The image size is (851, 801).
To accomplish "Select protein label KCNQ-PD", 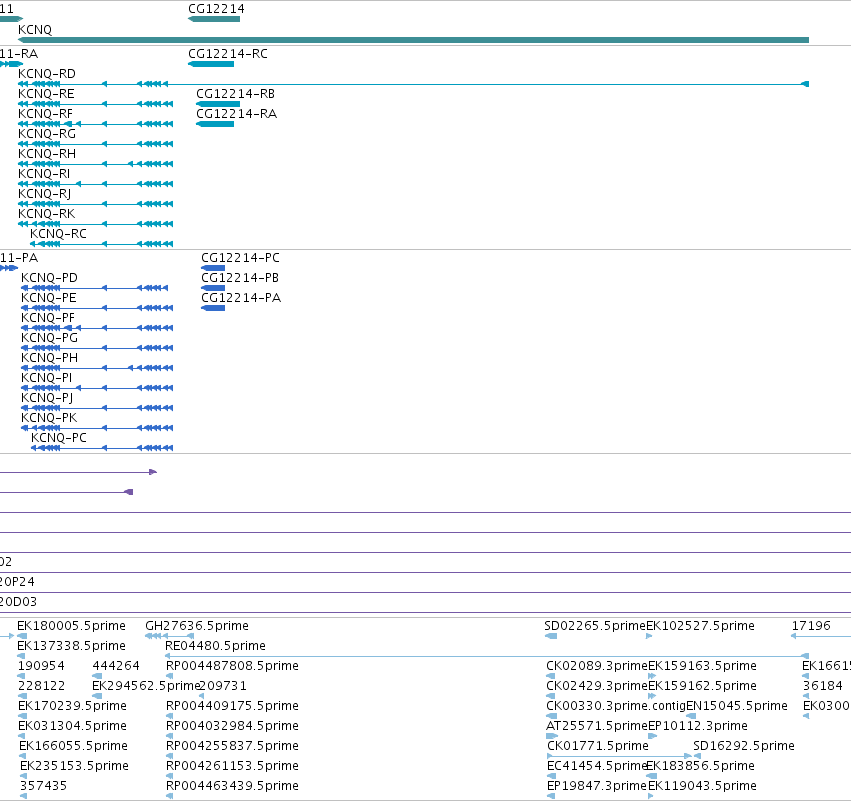I will 49,278.
